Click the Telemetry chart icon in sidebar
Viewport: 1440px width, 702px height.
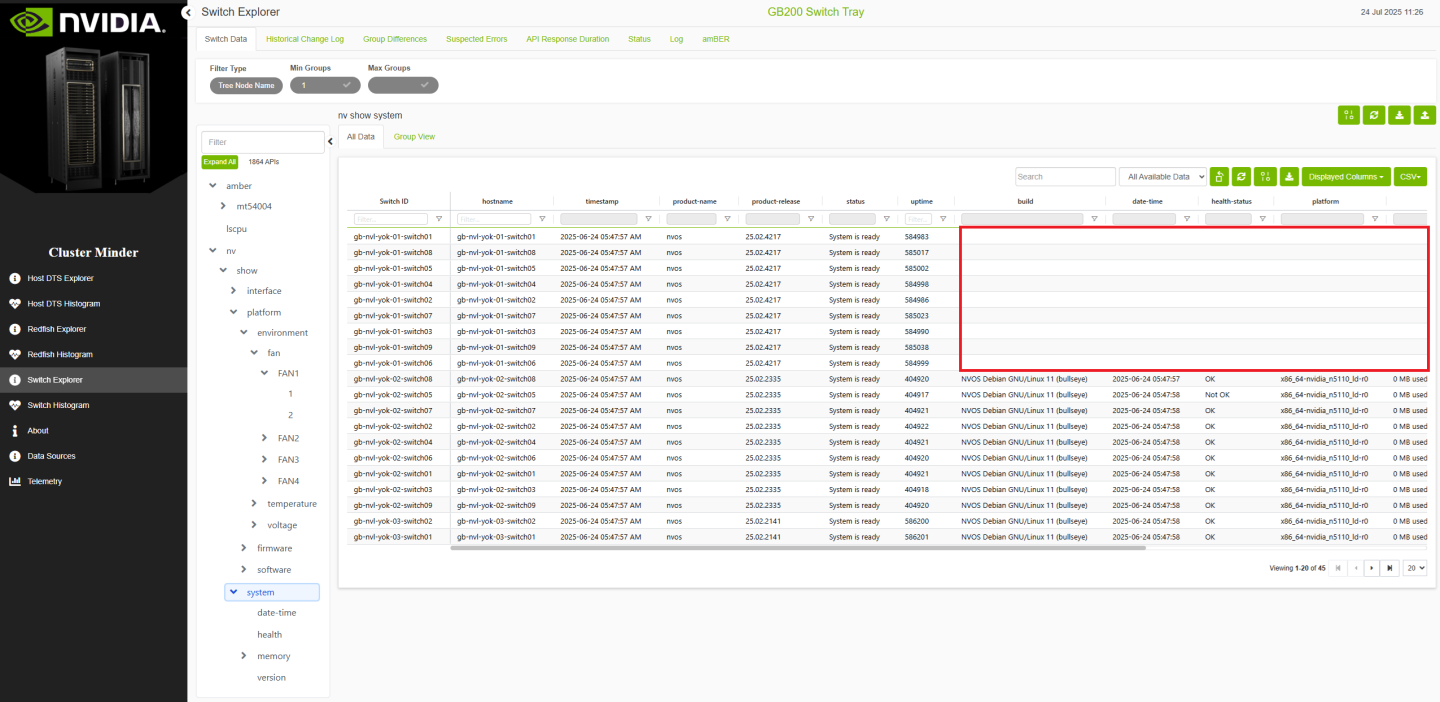point(15,481)
